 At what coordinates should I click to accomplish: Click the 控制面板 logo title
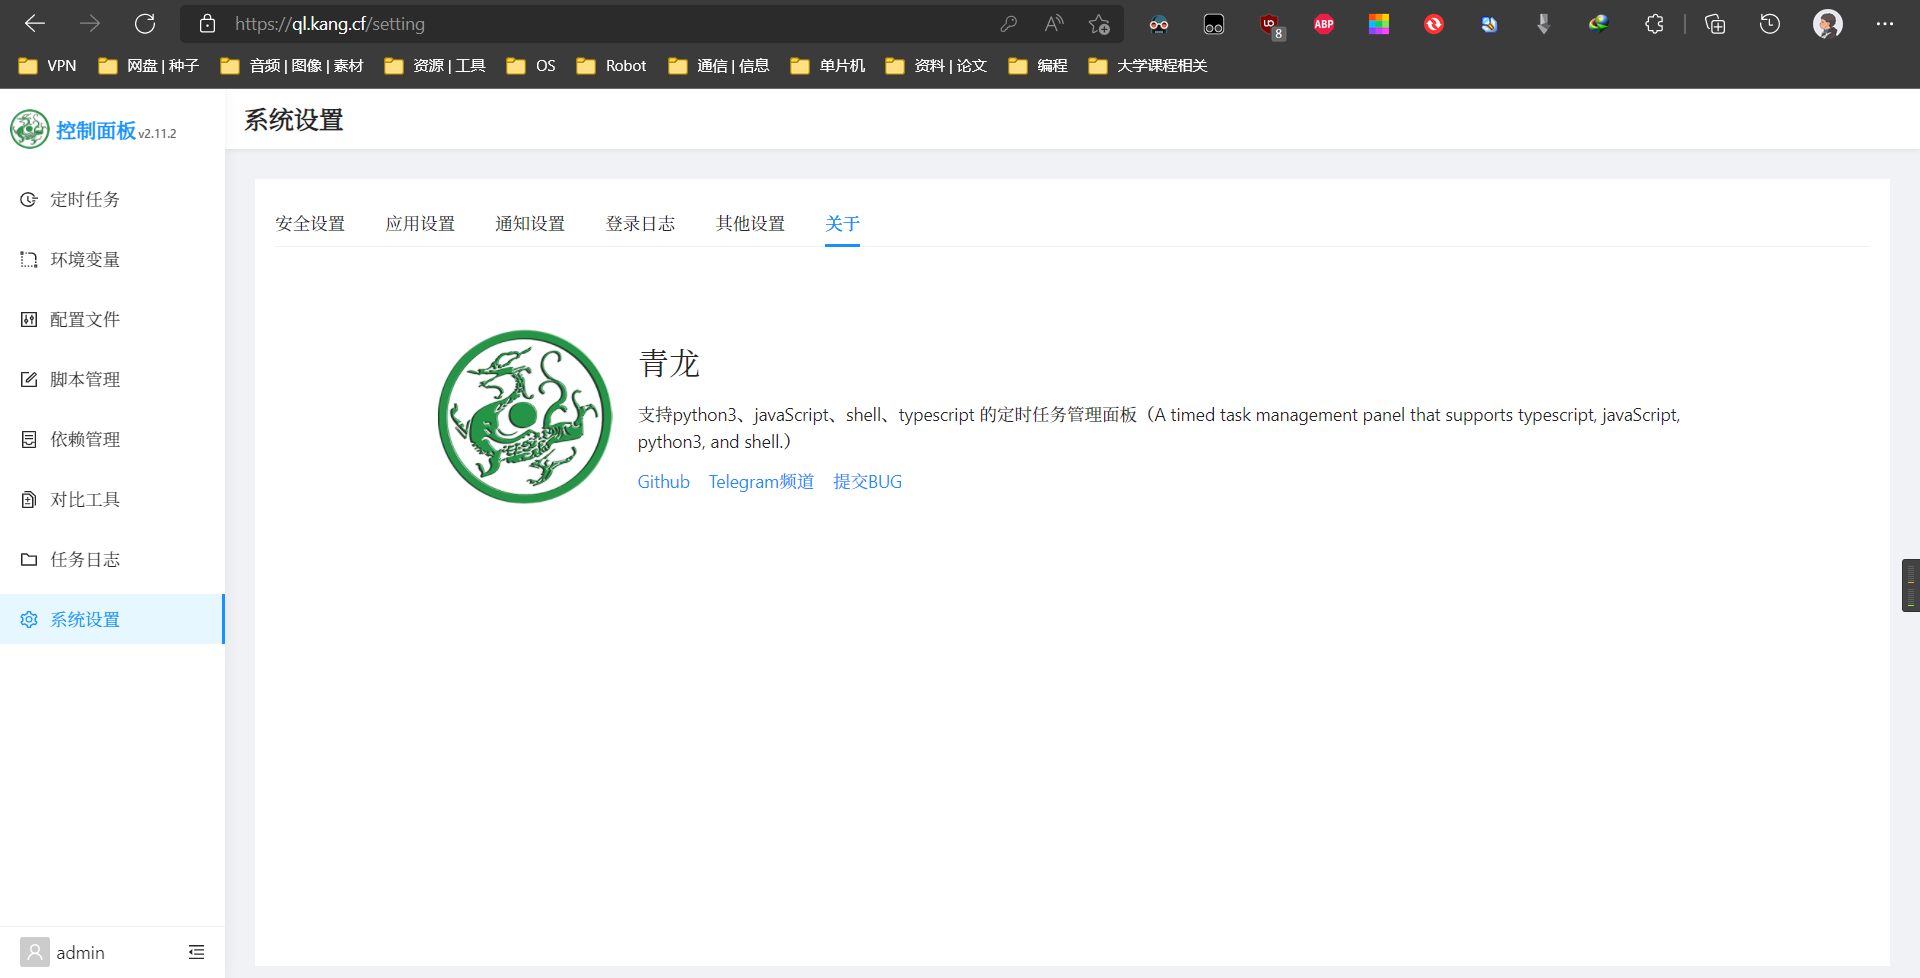click(x=96, y=130)
